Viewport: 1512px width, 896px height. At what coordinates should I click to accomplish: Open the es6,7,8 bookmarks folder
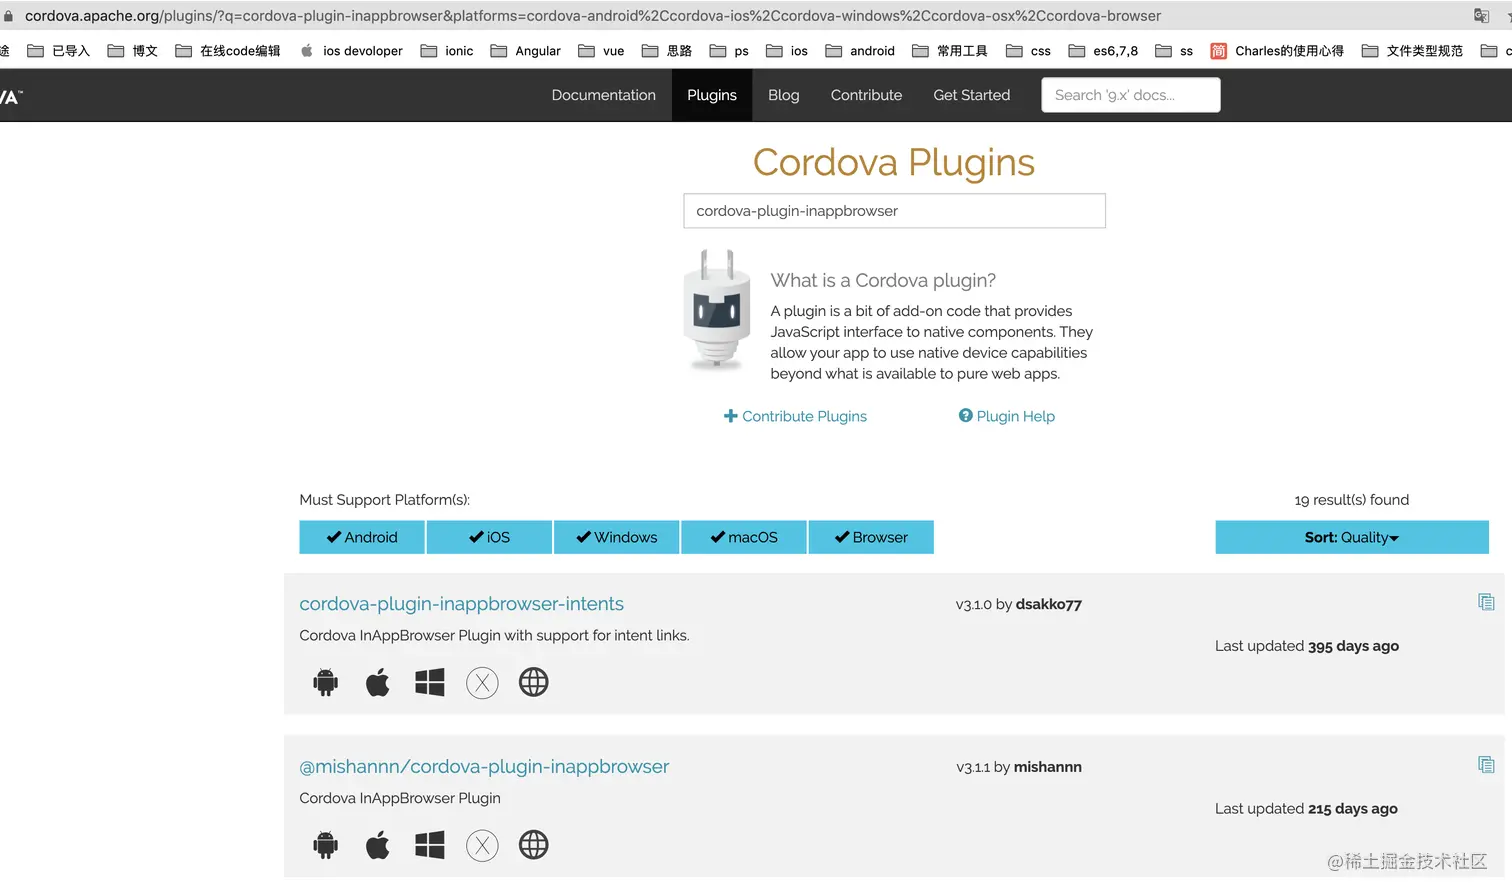coord(1103,51)
